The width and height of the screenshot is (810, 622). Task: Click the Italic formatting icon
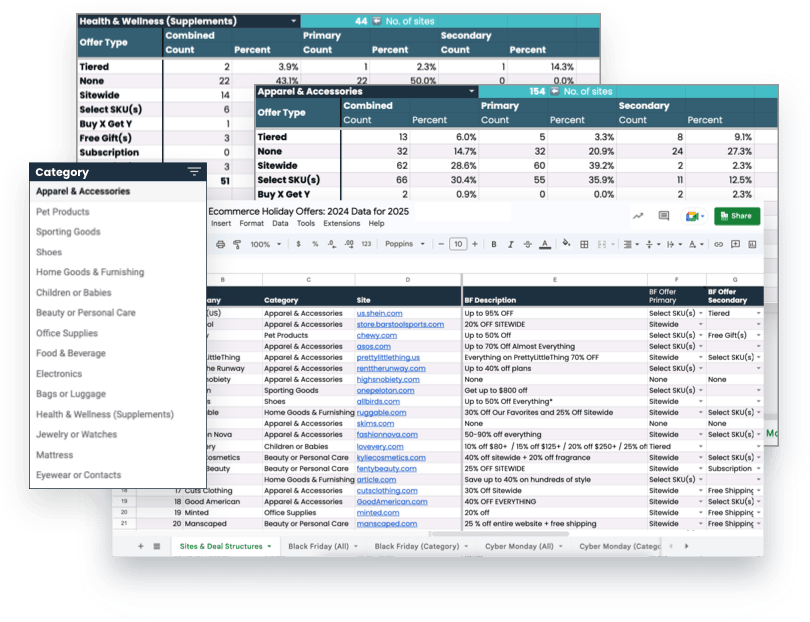tap(508, 244)
